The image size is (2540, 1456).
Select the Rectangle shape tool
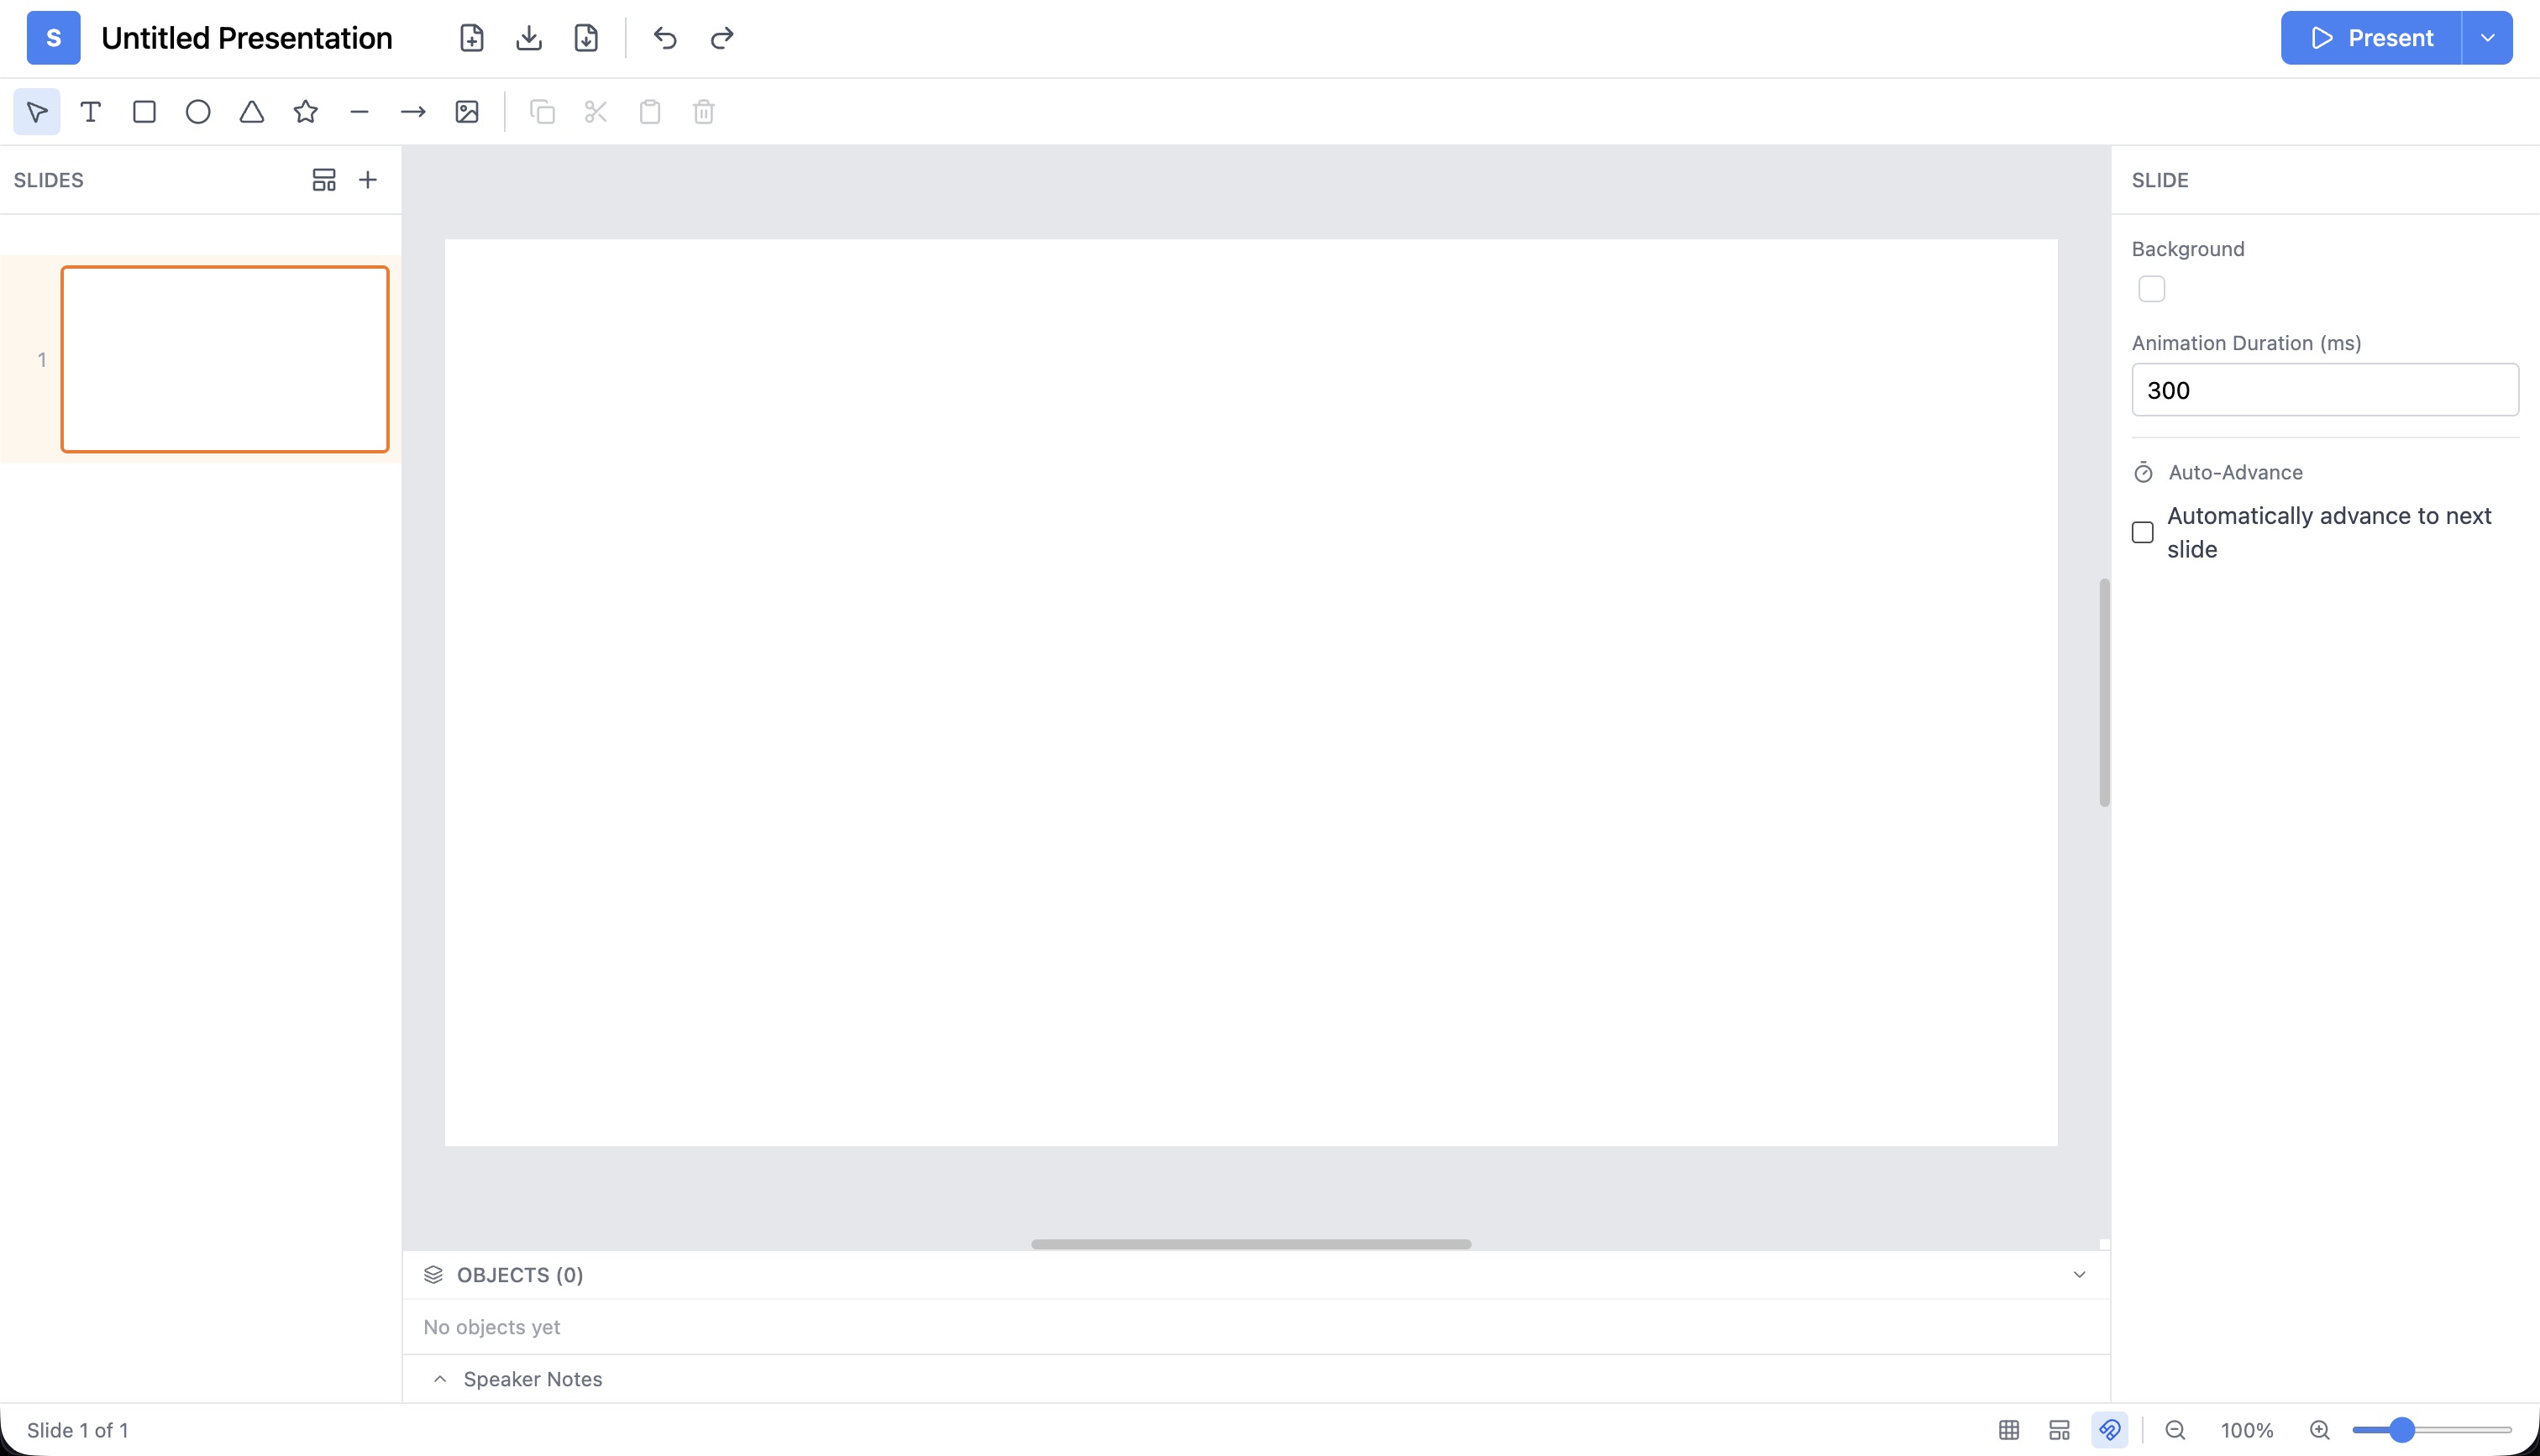pyautogui.click(x=145, y=112)
